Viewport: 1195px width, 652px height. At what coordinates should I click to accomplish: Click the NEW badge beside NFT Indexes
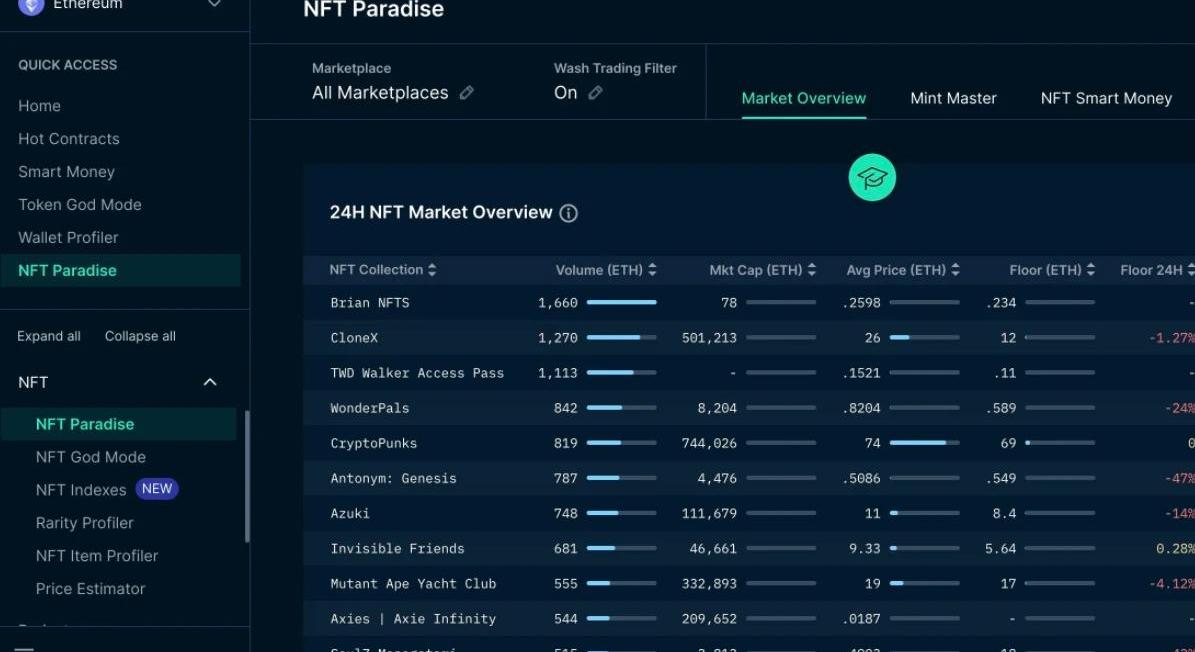157,489
